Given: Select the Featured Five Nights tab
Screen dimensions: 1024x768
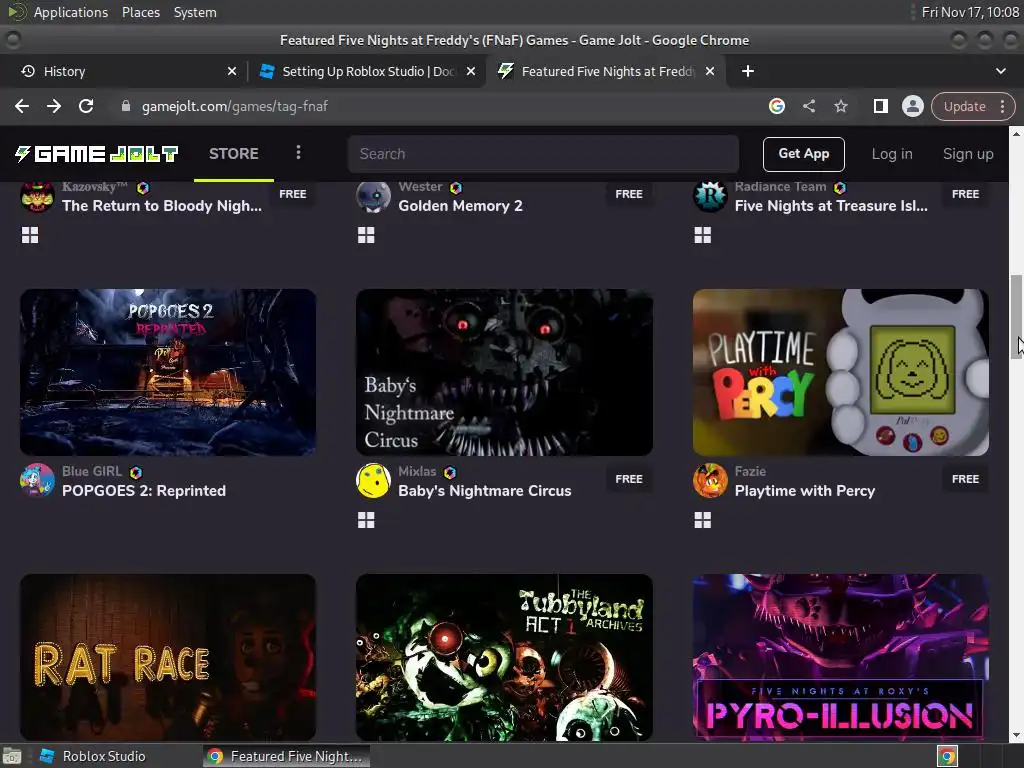Looking at the screenshot, I should (604, 71).
